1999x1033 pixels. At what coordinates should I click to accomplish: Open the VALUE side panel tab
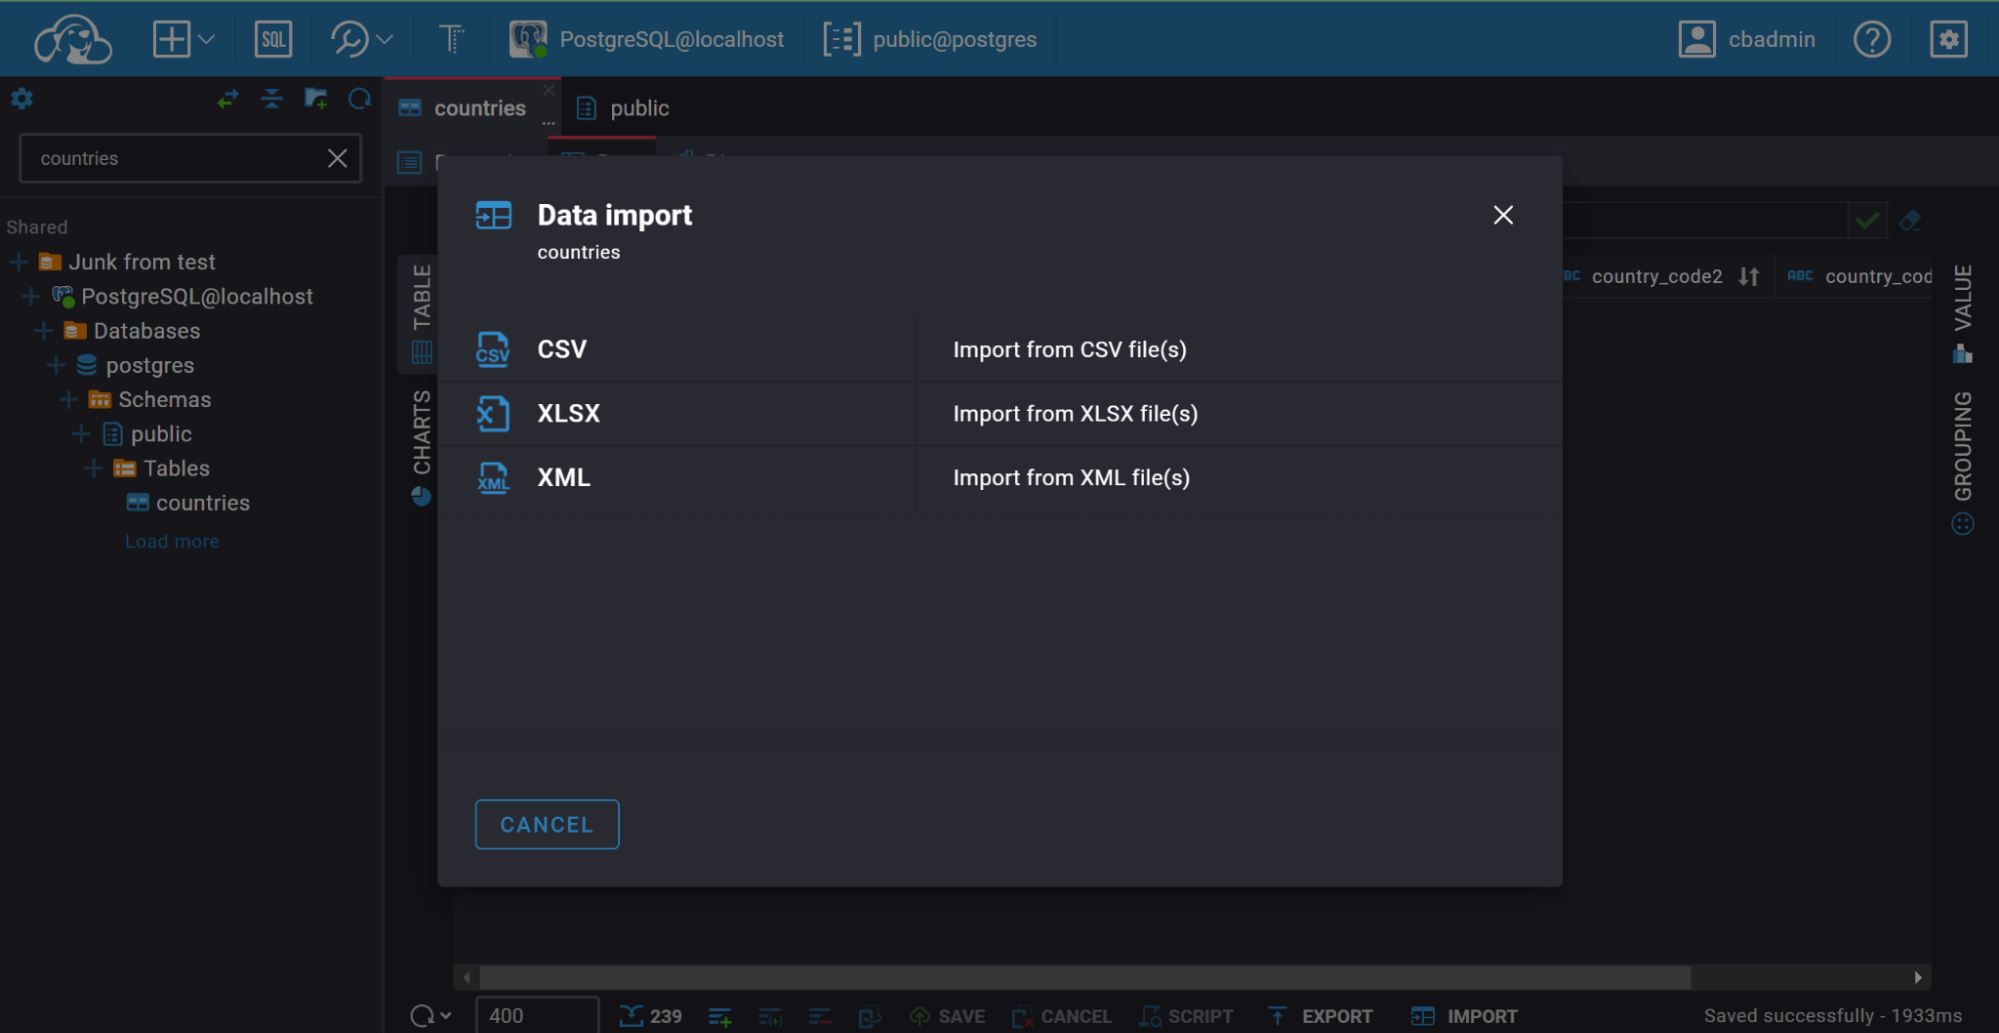tap(1962, 314)
